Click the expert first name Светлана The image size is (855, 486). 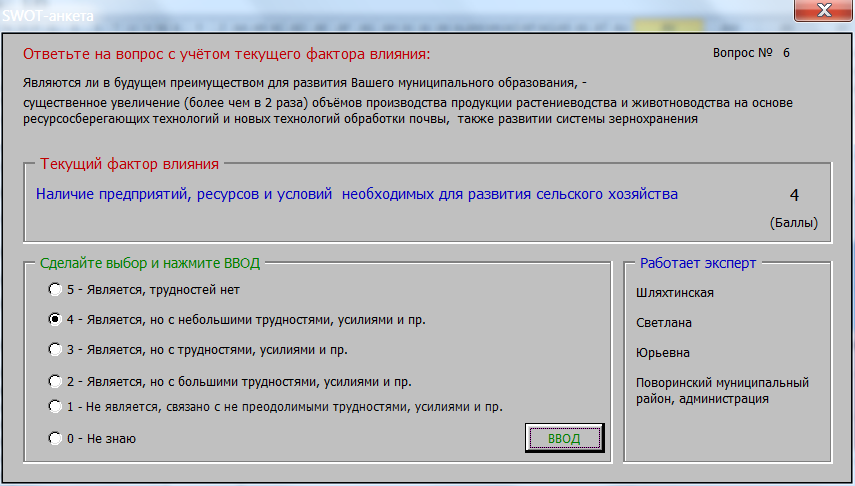[664, 323]
